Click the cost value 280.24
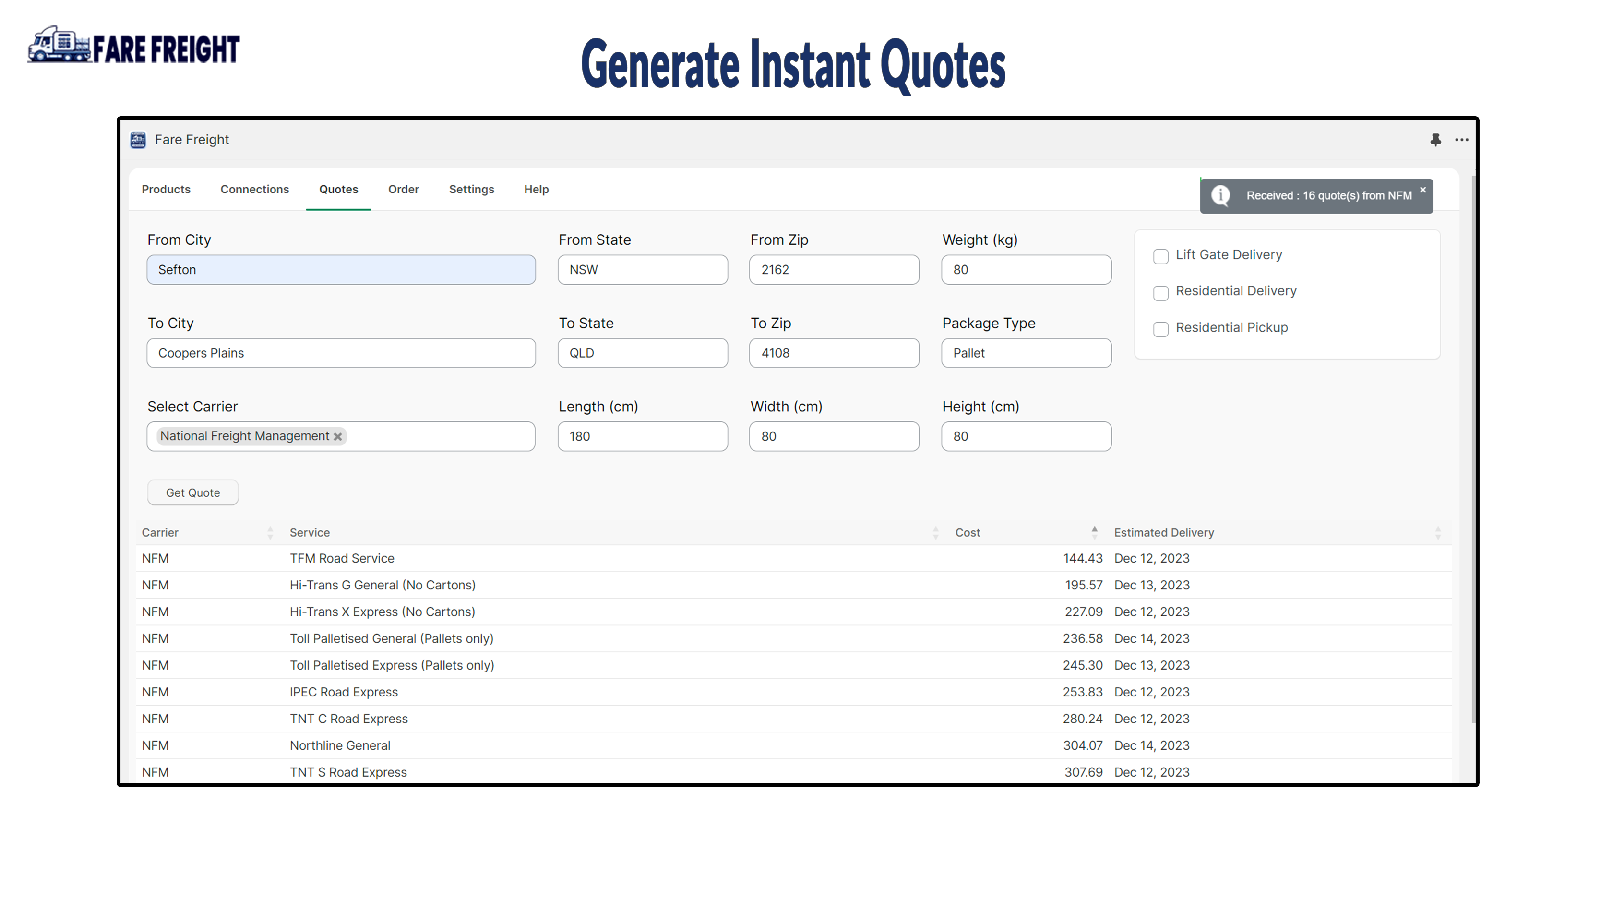 tap(1083, 719)
